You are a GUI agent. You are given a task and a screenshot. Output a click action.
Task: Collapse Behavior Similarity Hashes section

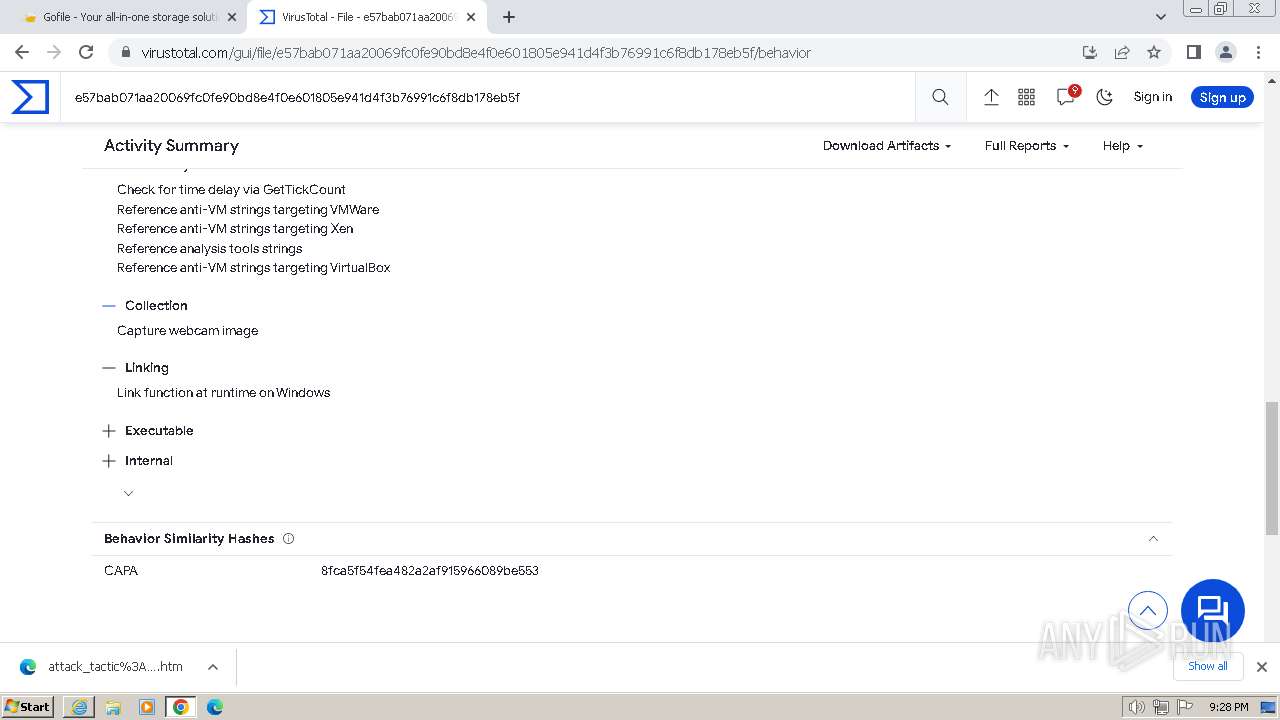click(1153, 539)
